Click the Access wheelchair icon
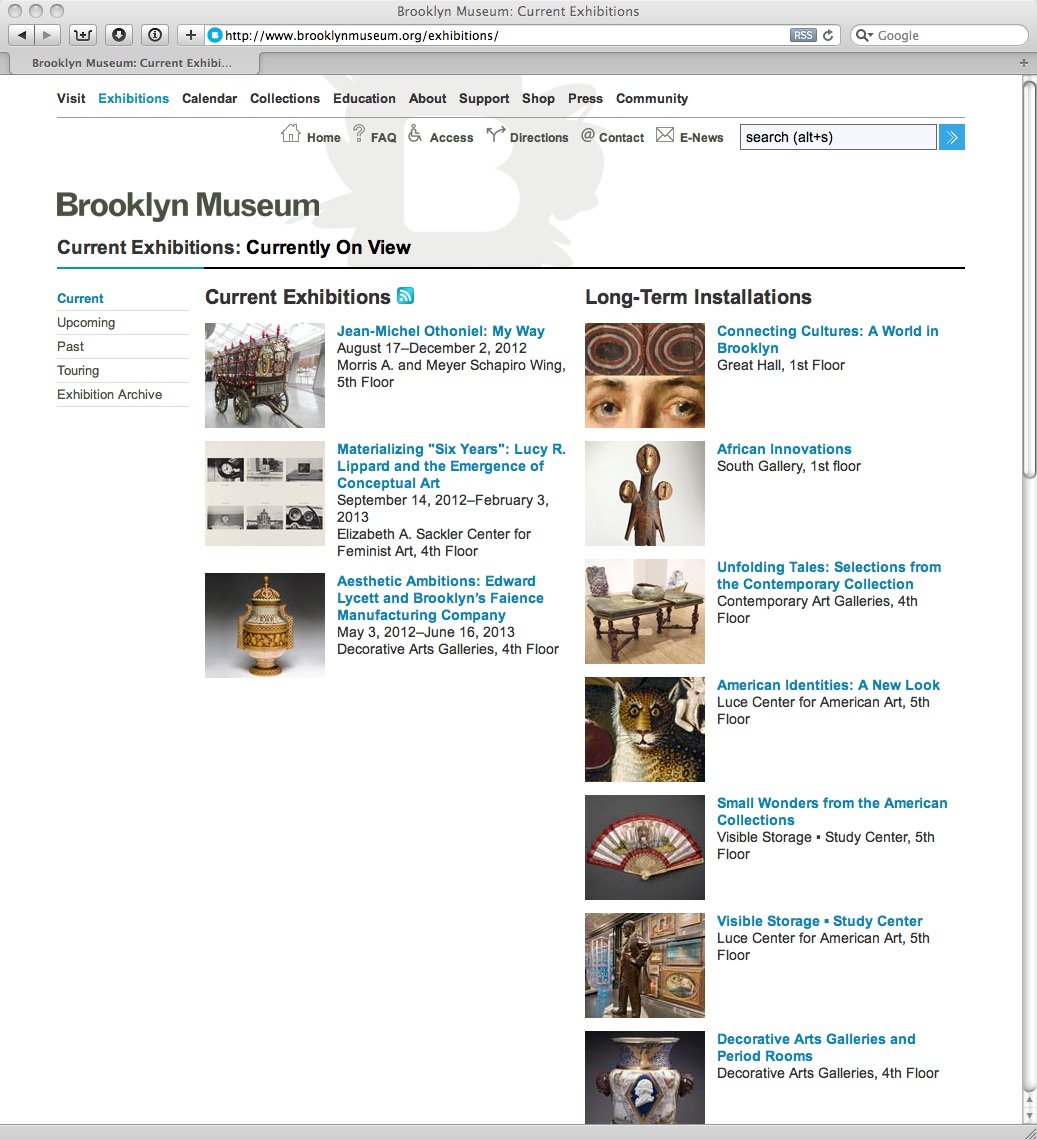Image resolution: width=1037 pixels, height=1140 pixels. point(415,133)
